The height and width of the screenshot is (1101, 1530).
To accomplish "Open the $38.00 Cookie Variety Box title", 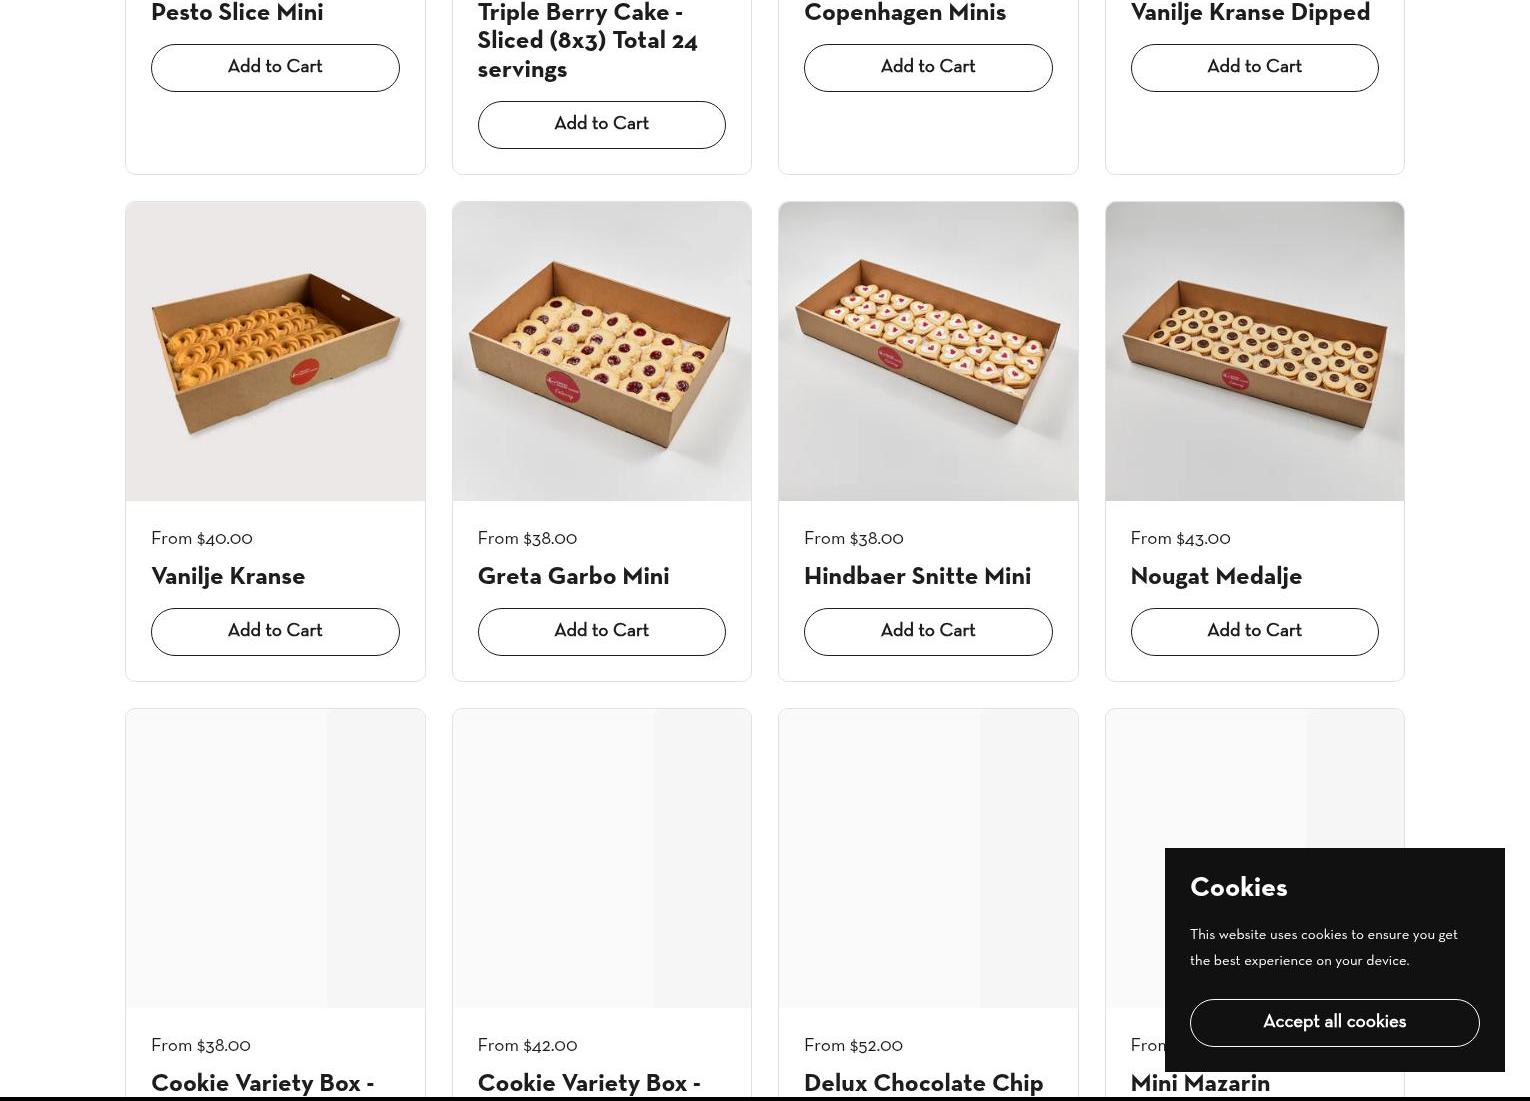I will pos(262,1085).
